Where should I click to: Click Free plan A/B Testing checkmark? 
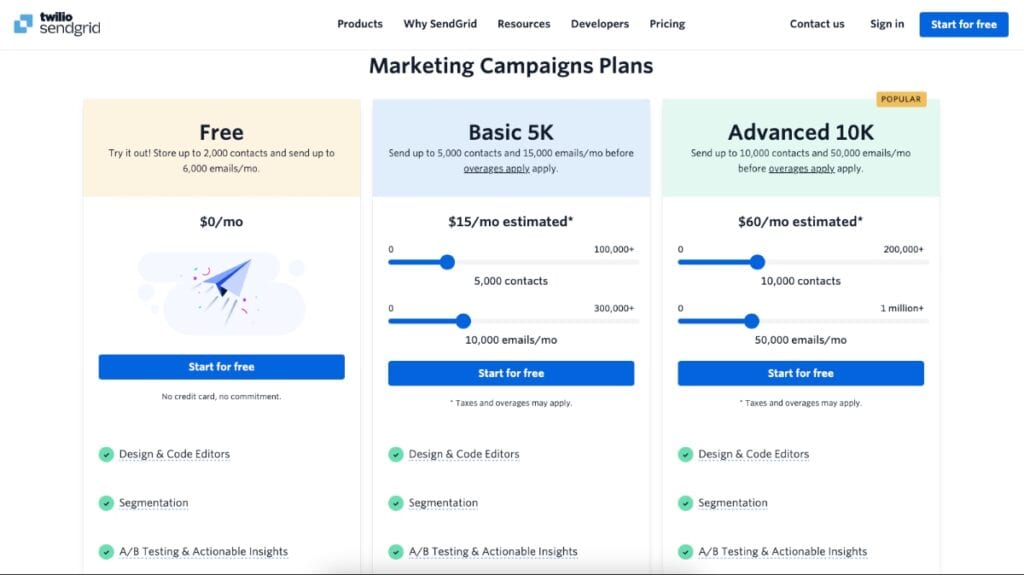click(106, 552)
